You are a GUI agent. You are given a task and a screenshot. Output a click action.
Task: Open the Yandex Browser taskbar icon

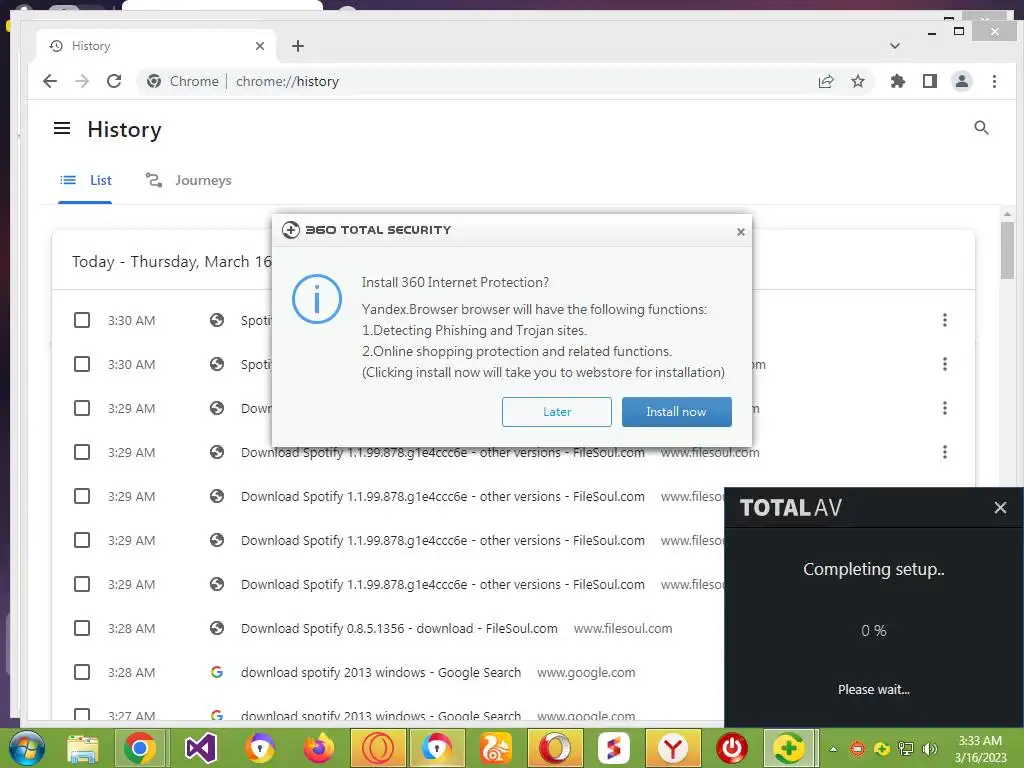coord(673,748)
